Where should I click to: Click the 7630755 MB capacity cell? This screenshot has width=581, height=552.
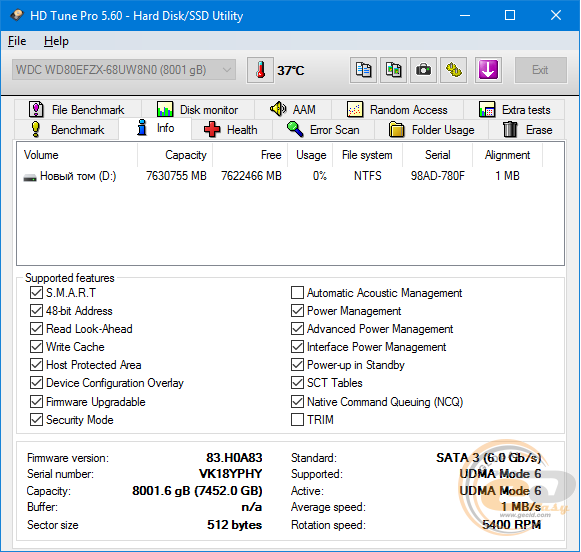176,176
